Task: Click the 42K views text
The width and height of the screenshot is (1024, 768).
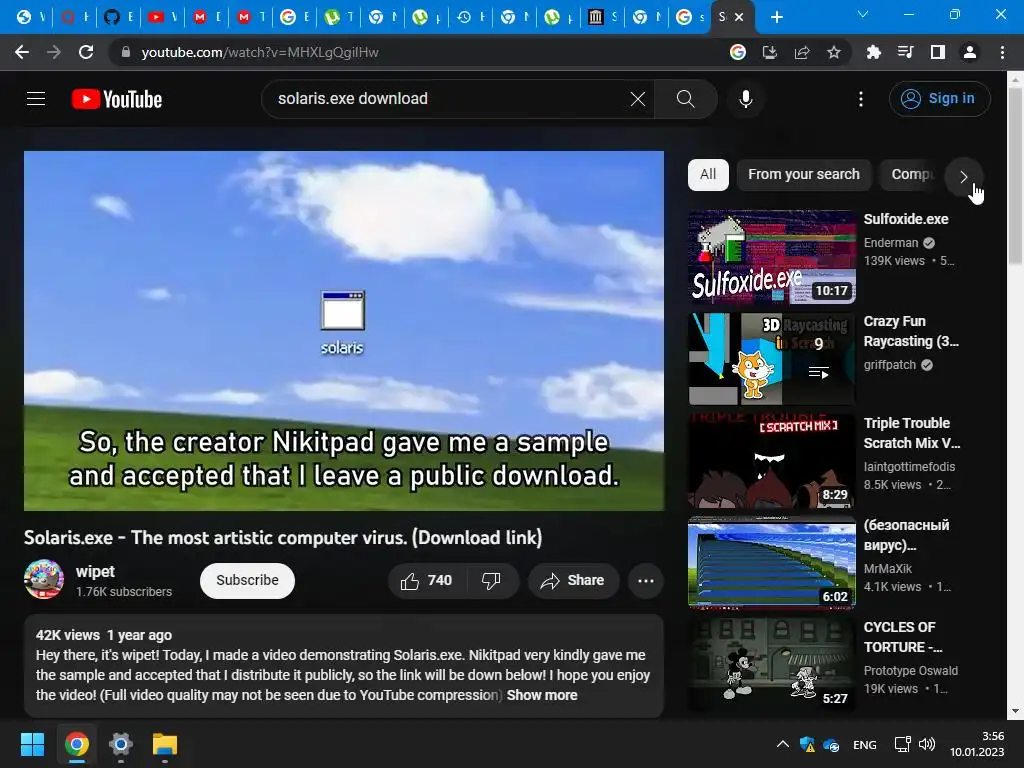Action: [x=68, y=635]
